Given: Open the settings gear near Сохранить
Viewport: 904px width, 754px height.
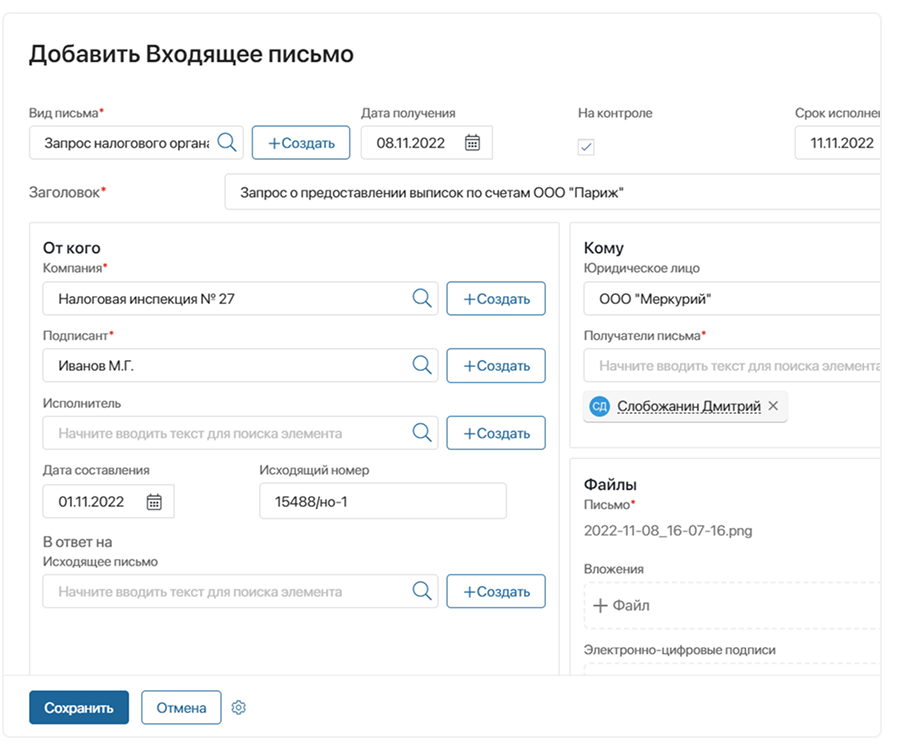Looking at the screenshot, I should pyautogui.click(x=238, y=707).
